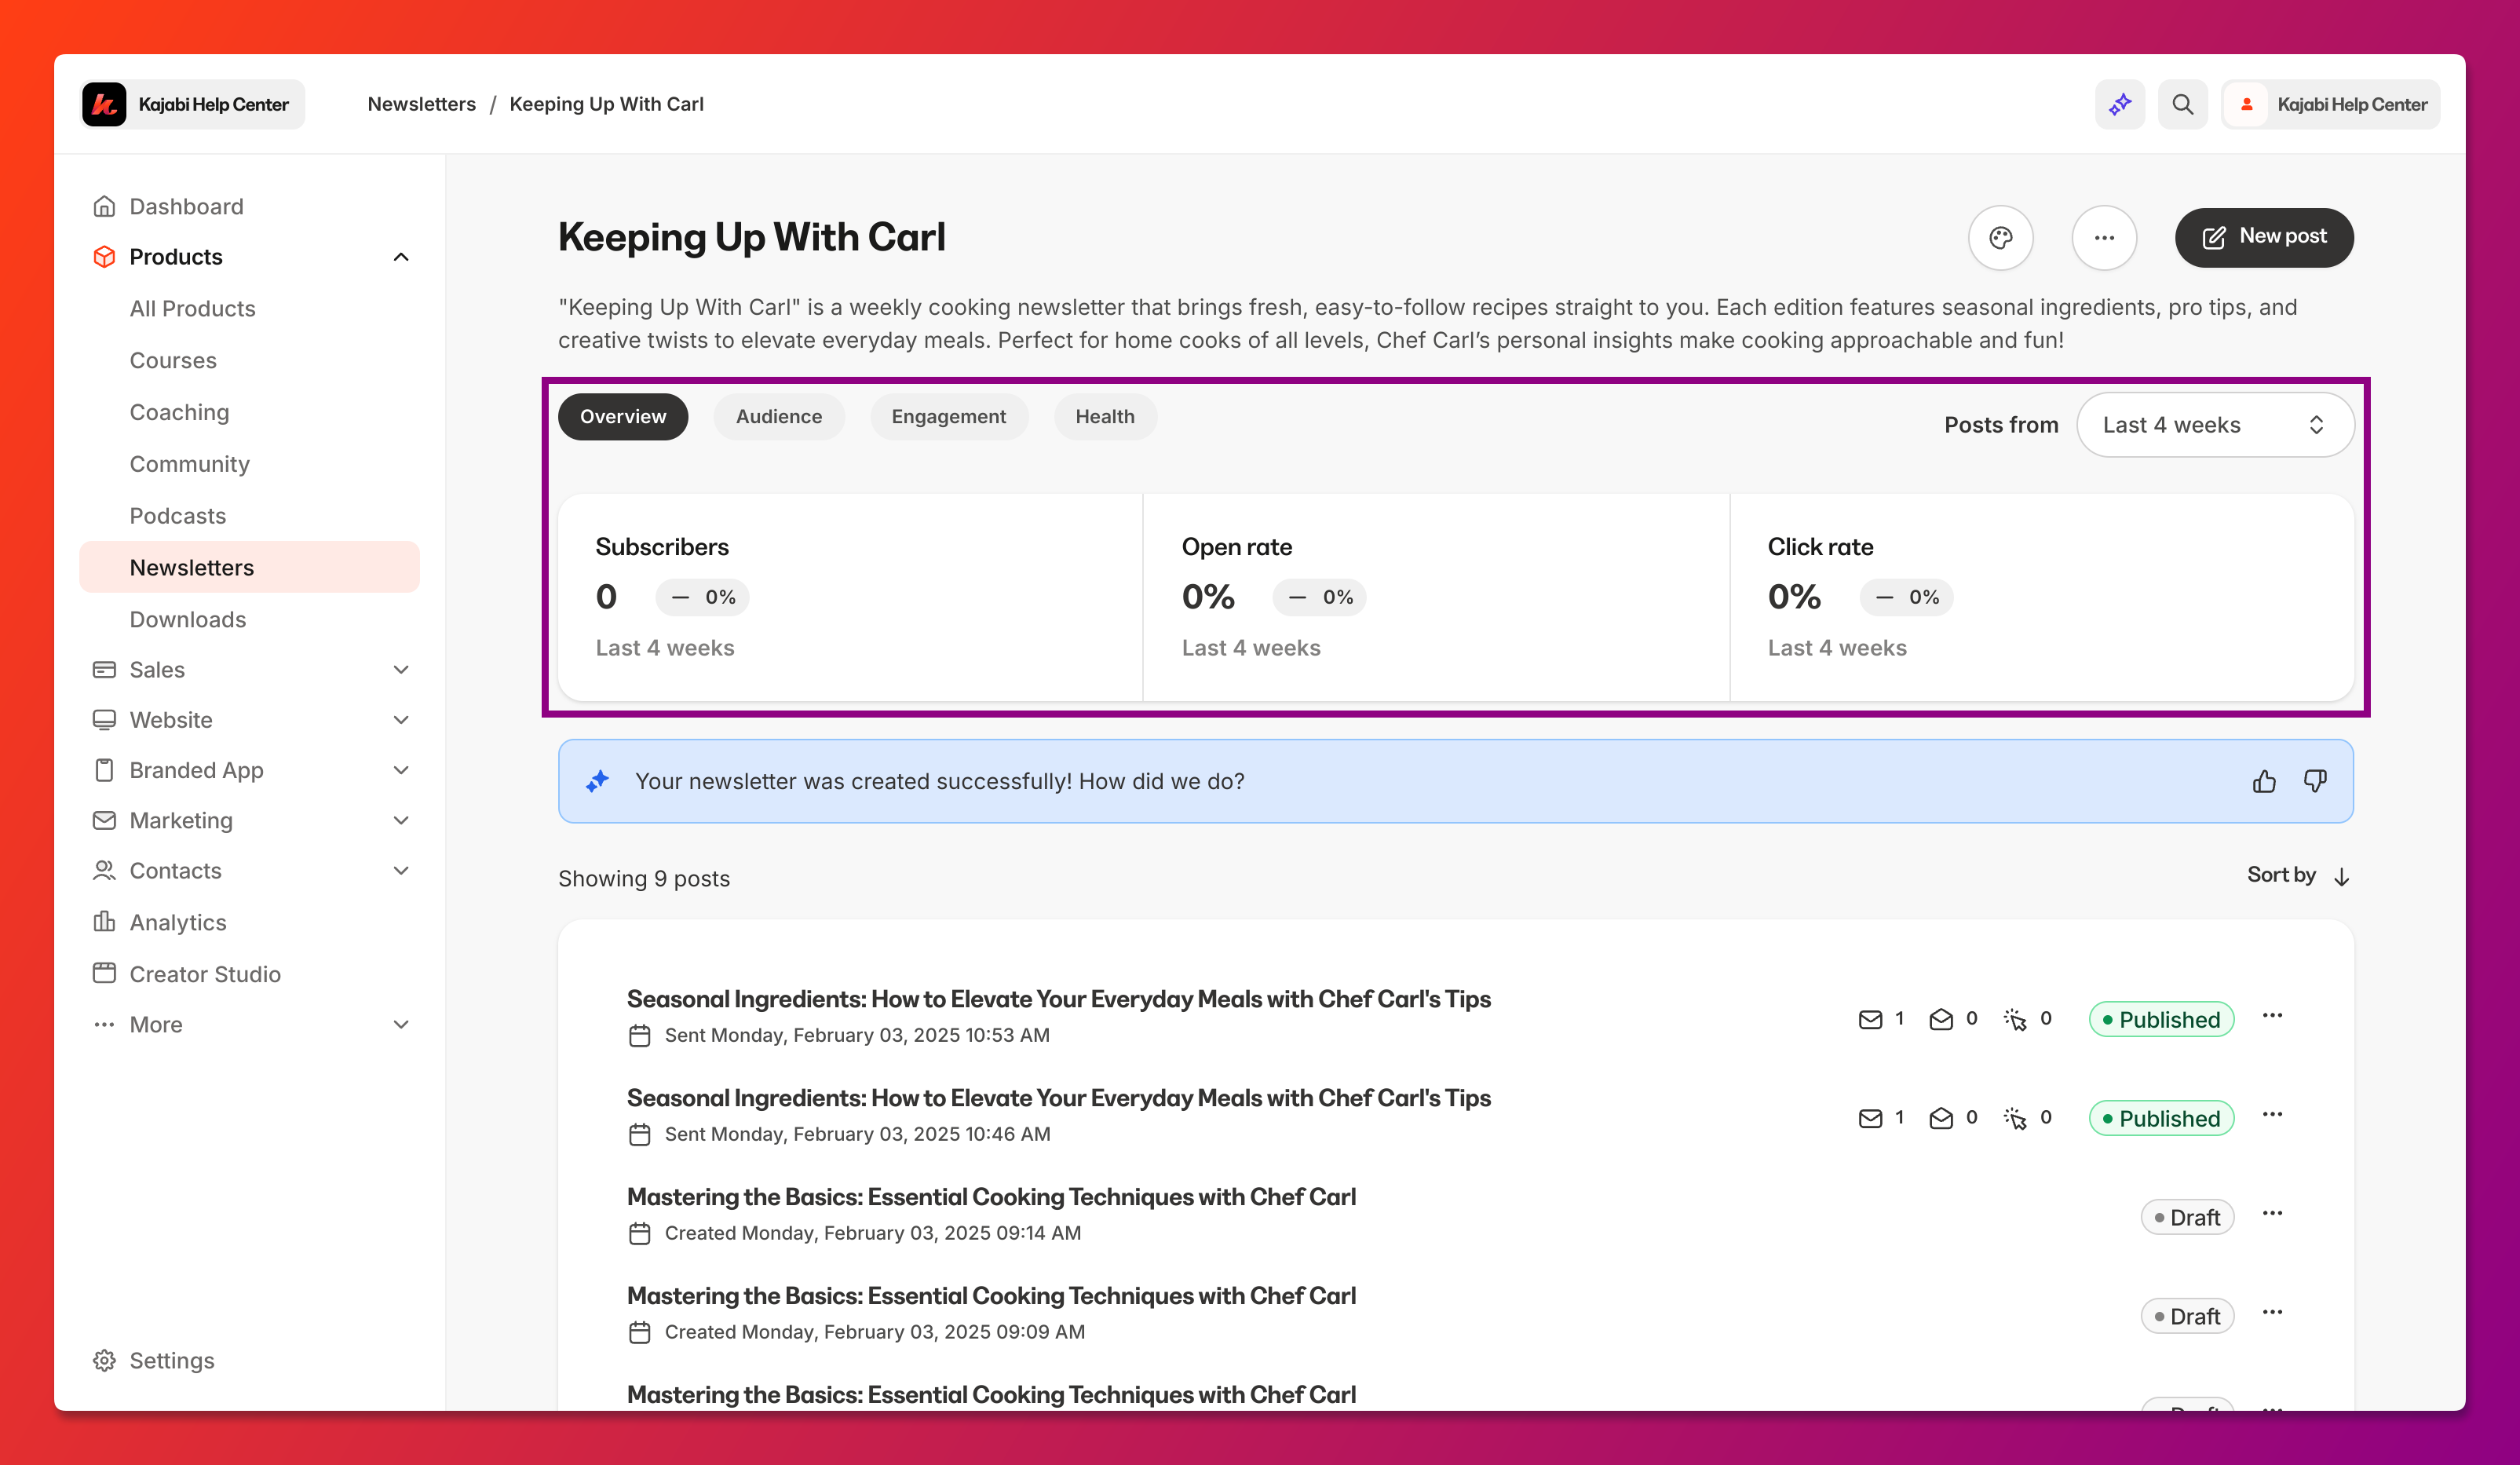This screenshot has width=2520, height=1465.
Task: Expand the Website menu chevron
Action: point(401,720)
